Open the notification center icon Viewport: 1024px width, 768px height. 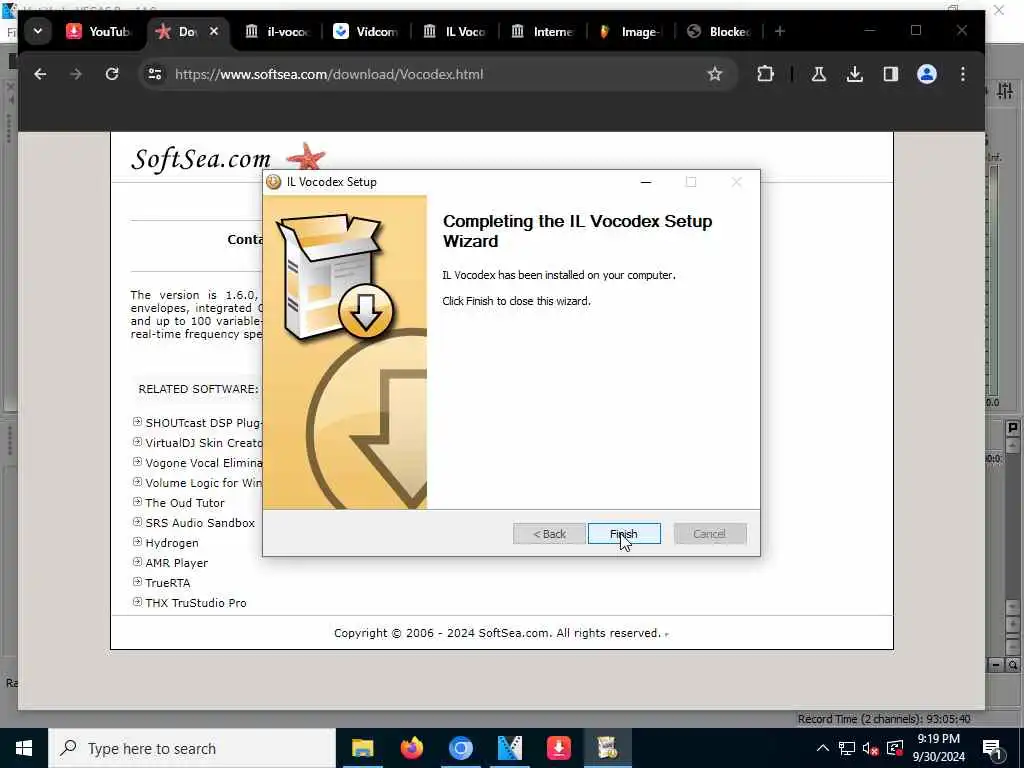pyautogui.click(x=992, y=748)
